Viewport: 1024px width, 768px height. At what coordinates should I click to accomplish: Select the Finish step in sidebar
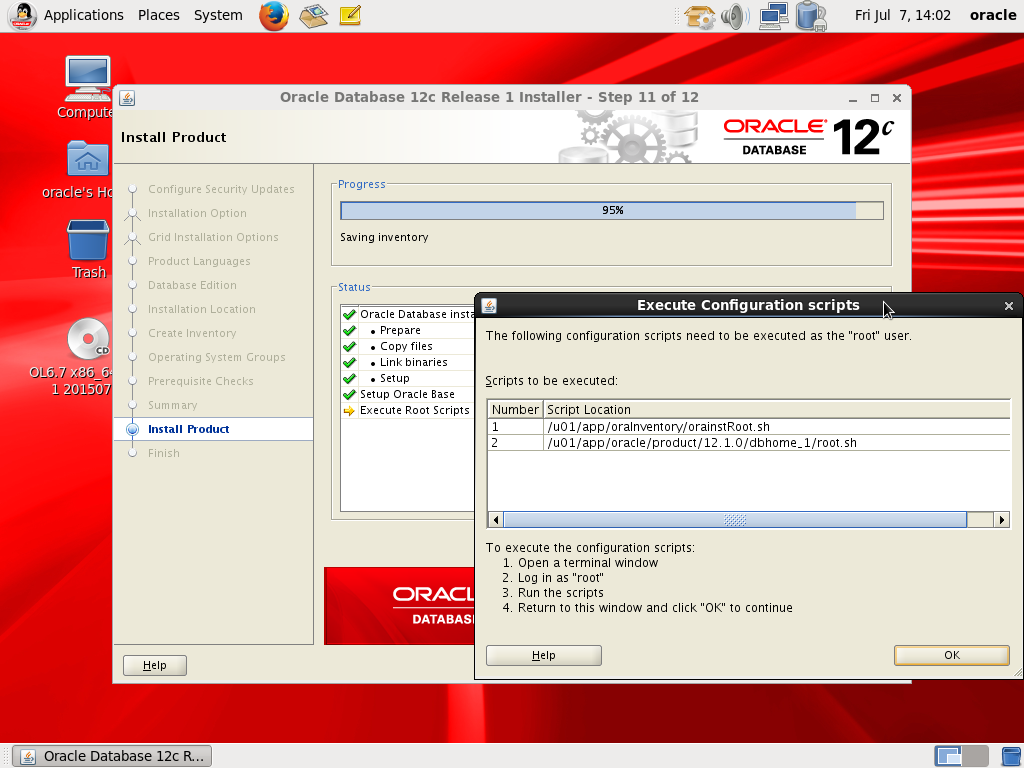163,453
